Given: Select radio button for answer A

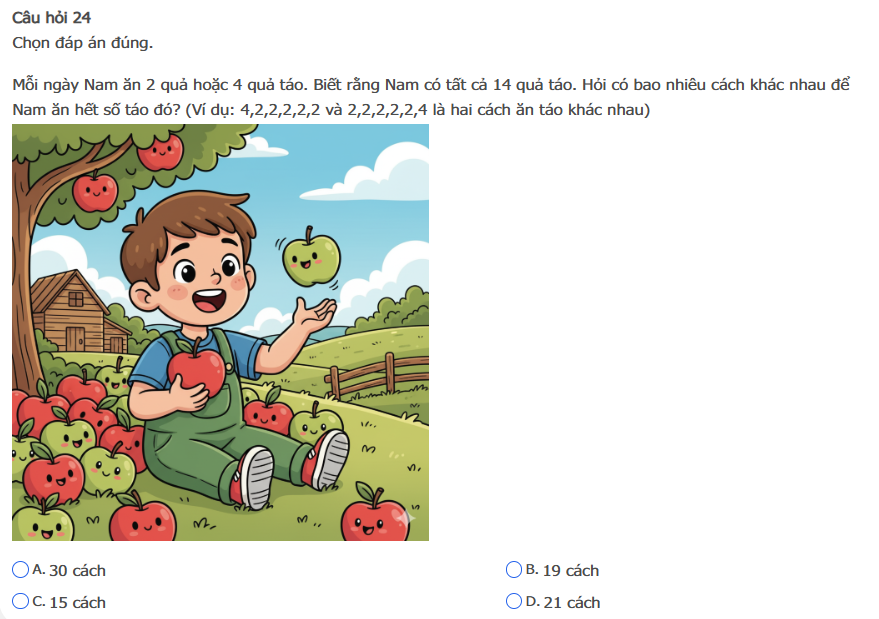Looking at the screenshot, I should 20,570.
